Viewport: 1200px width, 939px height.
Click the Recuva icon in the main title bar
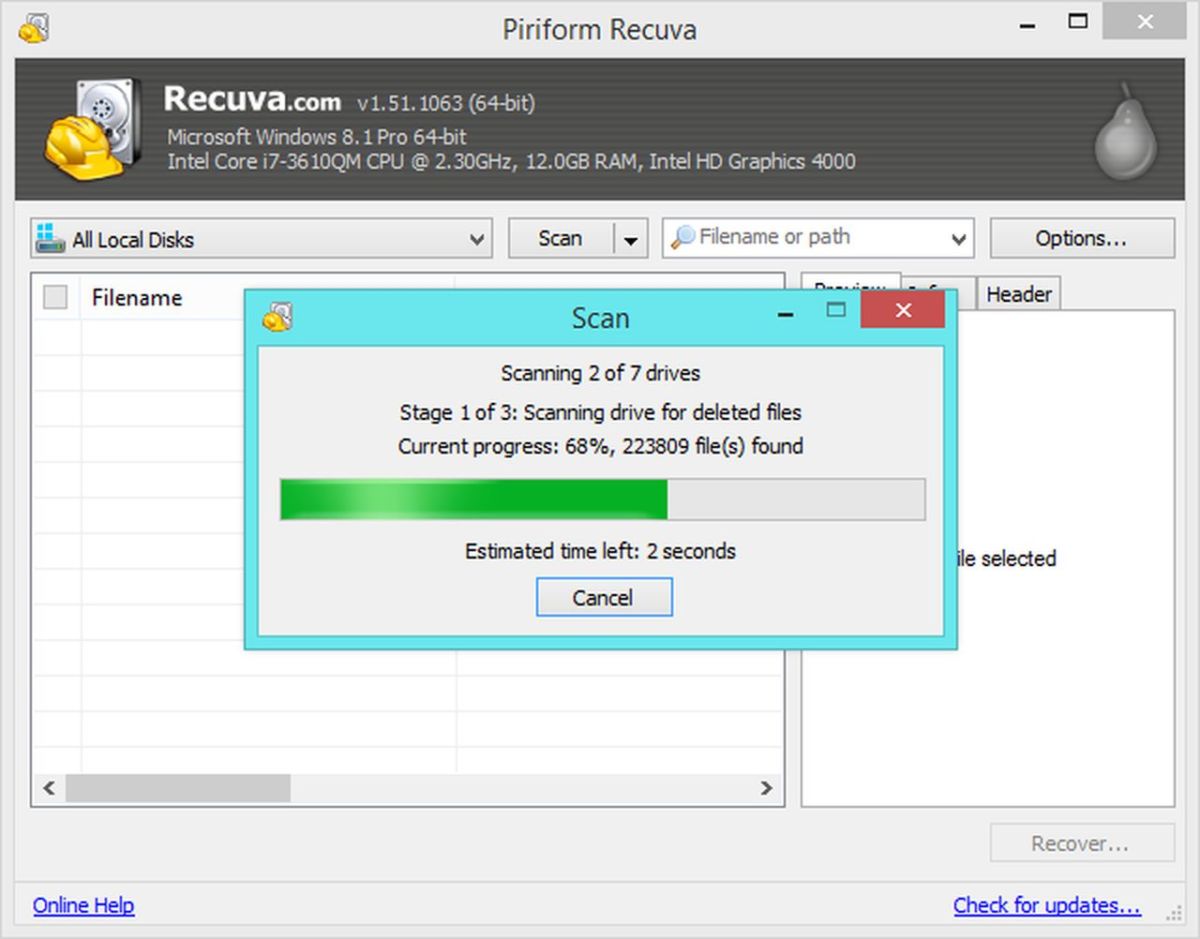click(x=33, y=27)
